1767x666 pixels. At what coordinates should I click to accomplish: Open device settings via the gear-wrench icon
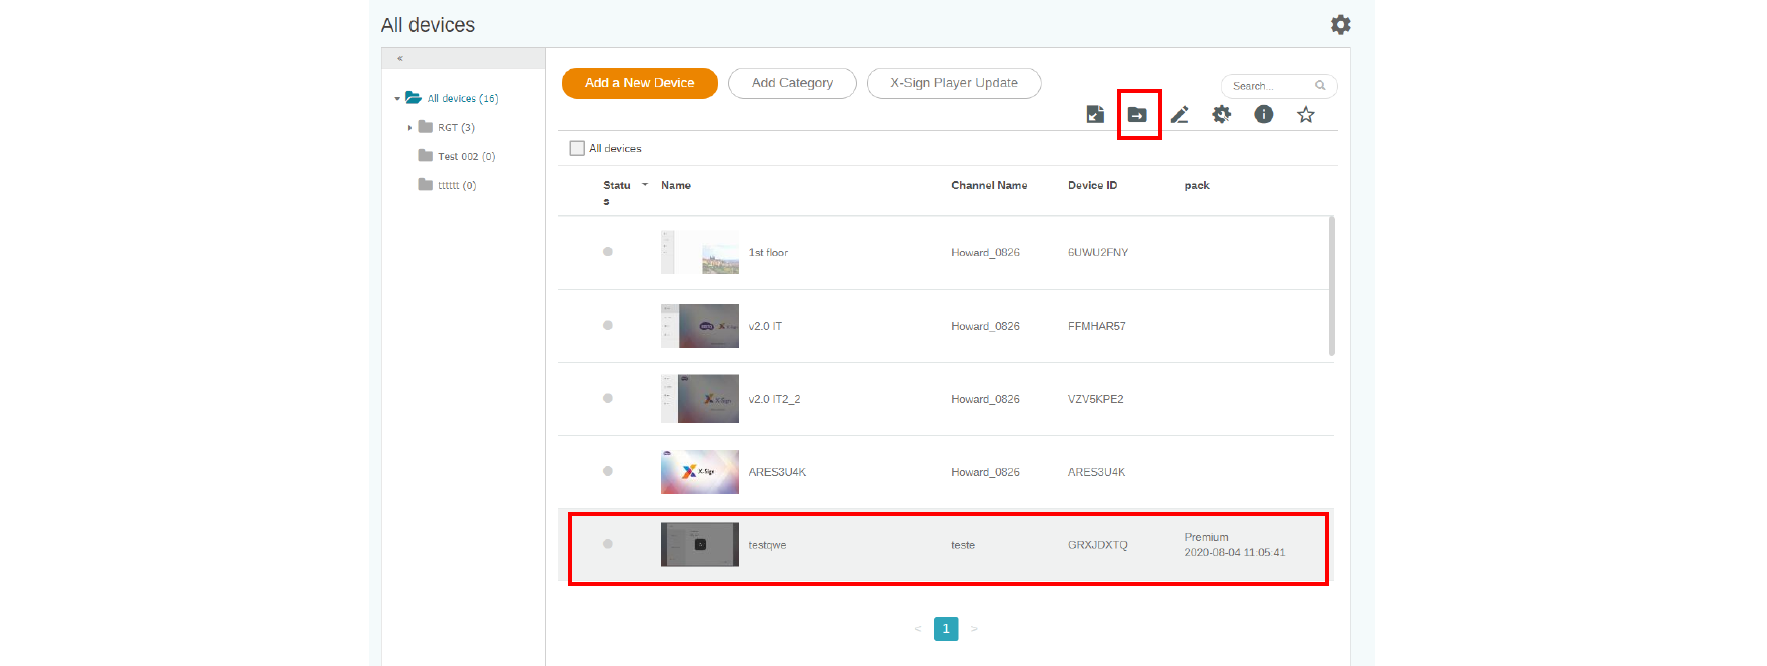(x=1222, y=115)
